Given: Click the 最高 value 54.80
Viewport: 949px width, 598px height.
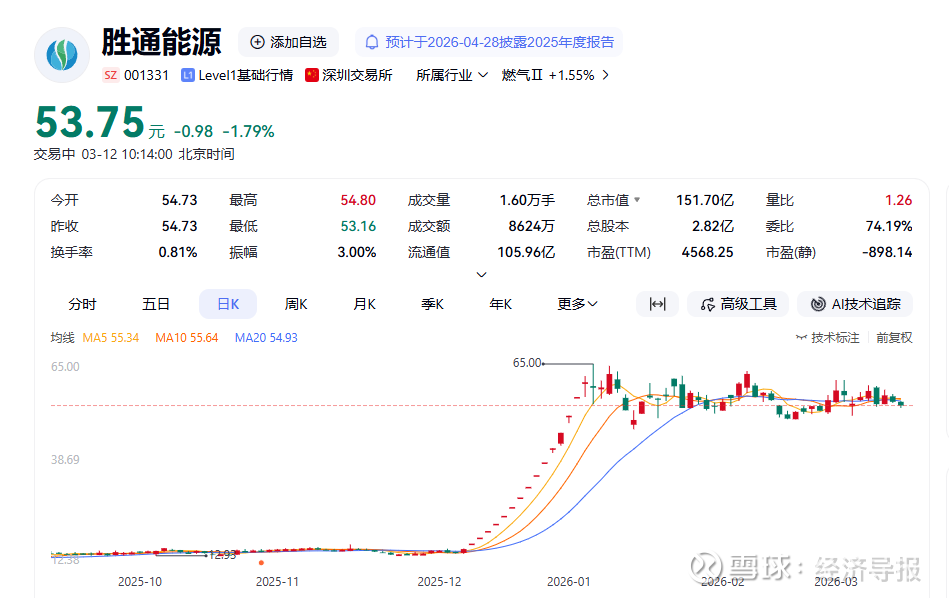Looking at the screenshot, I should (358, 200).
